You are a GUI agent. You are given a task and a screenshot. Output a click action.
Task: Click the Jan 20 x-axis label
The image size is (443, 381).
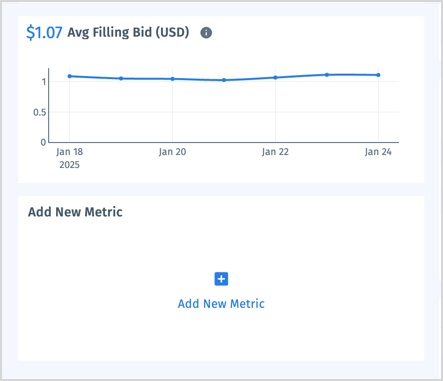point(172,152)
